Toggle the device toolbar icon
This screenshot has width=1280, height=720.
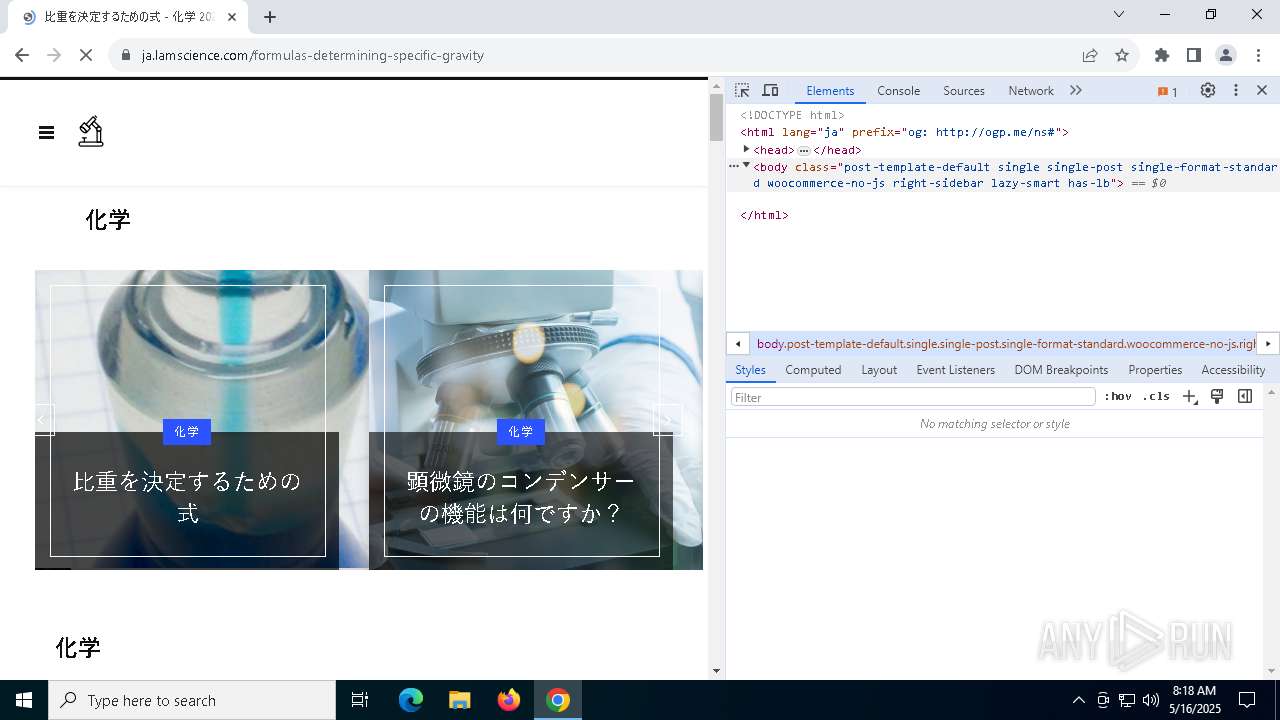(770, 90)
